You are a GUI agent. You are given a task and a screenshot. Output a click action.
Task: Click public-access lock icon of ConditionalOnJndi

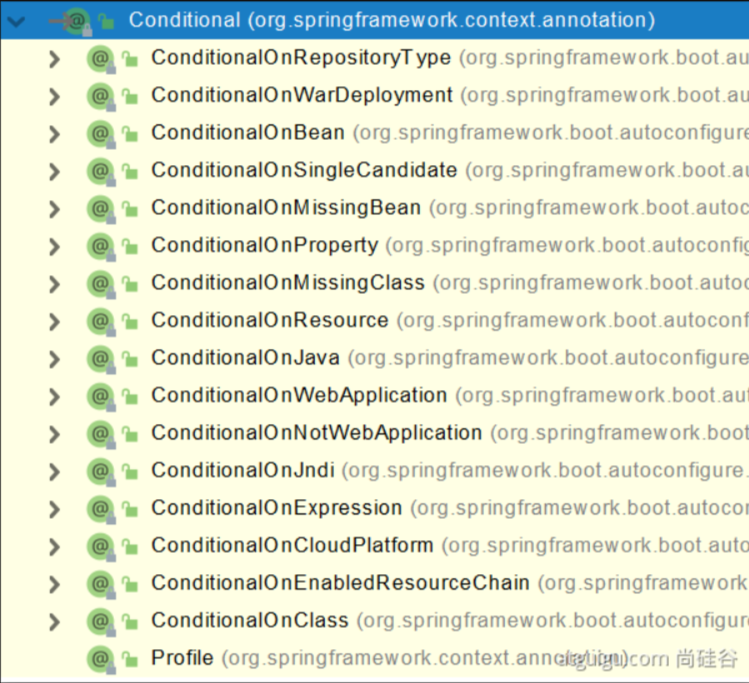[x=129, y=471]
